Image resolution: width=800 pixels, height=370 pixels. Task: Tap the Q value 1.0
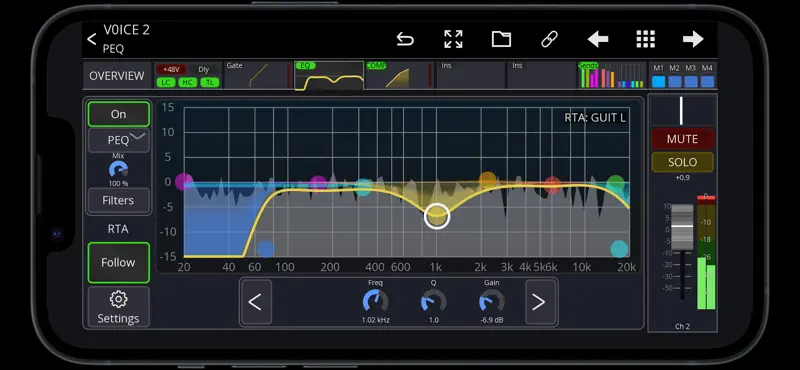[434, 320]
